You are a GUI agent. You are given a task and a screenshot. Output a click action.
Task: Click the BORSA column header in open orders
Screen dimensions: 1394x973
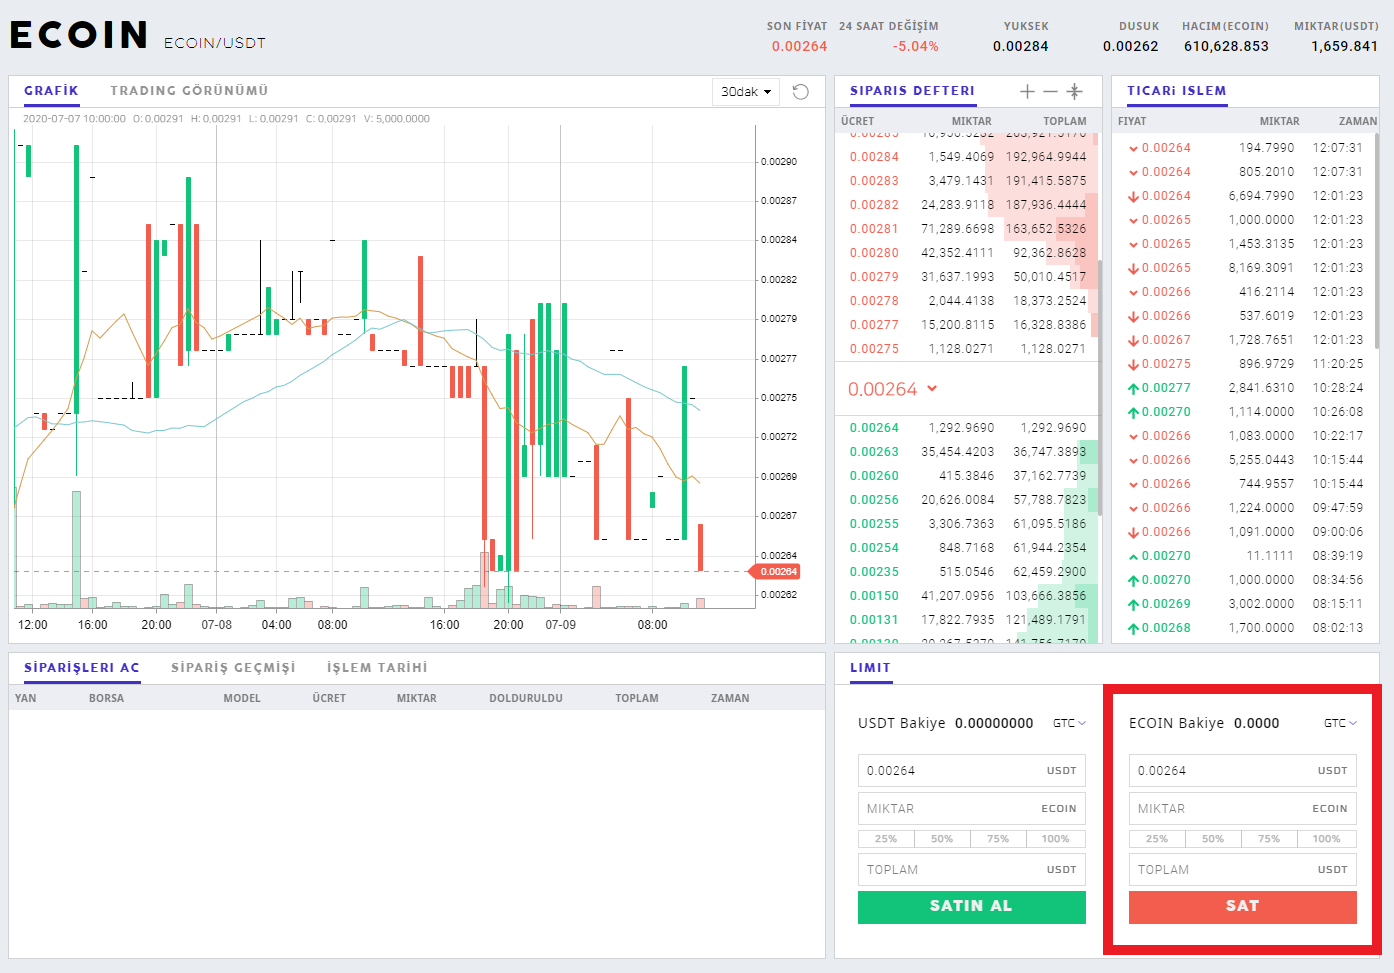[106, 698]
